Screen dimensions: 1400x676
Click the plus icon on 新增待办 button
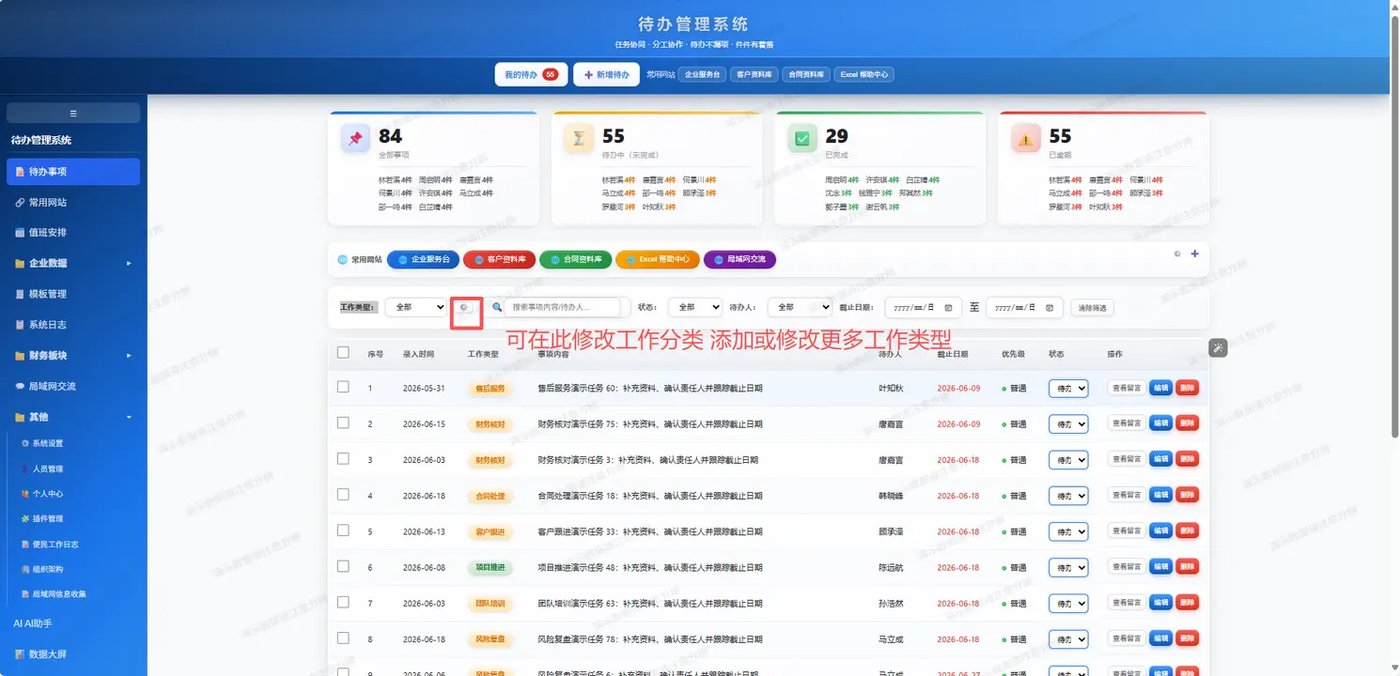coord(589,75)
